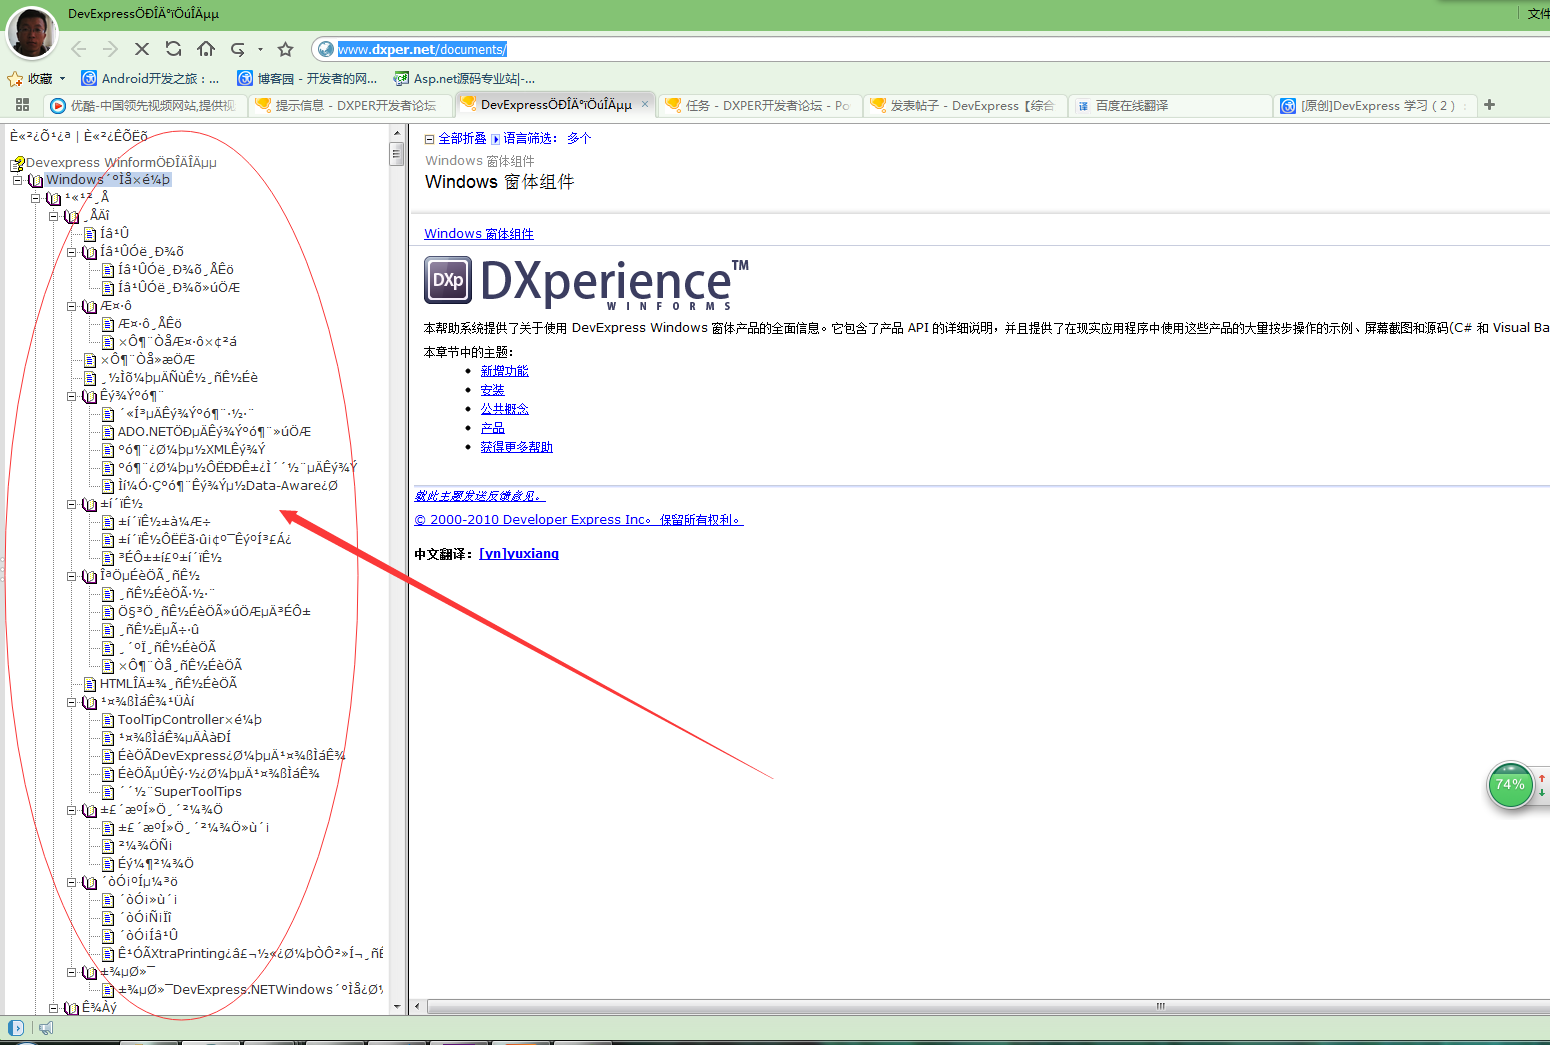Collapse the Windows root tree node

17,181
